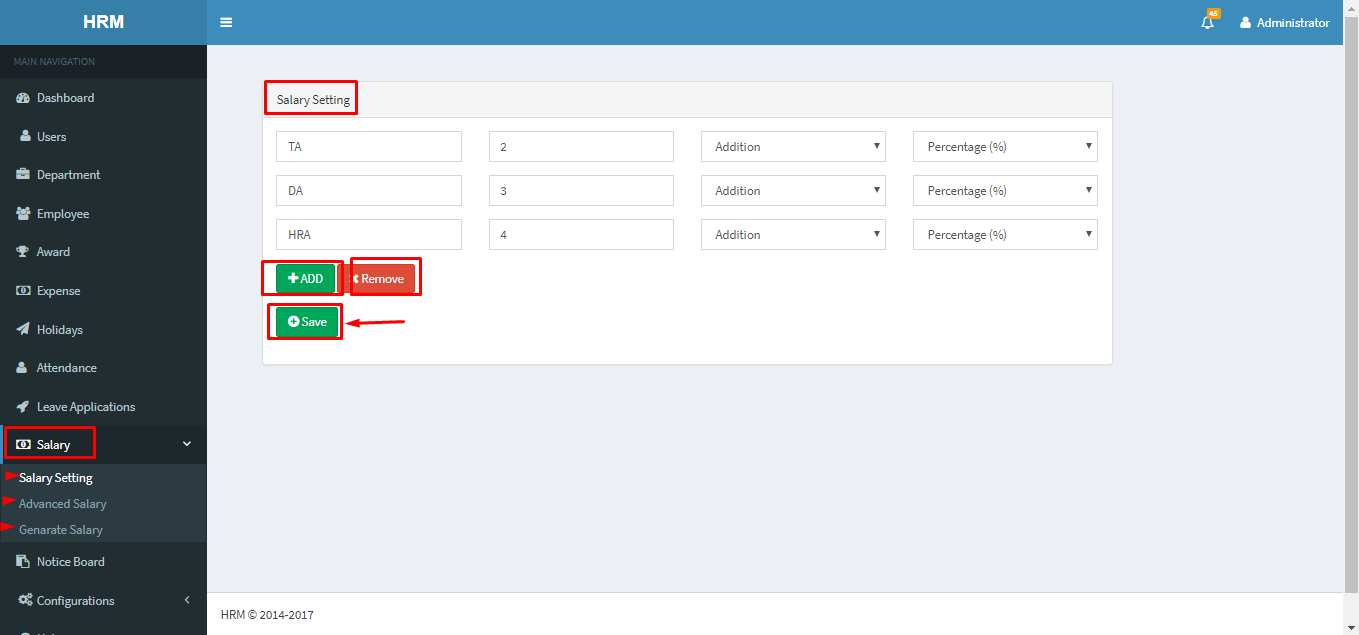
Task: Open the notifications bell icon
Action: pyautogui.click(x=1208, y=22)
